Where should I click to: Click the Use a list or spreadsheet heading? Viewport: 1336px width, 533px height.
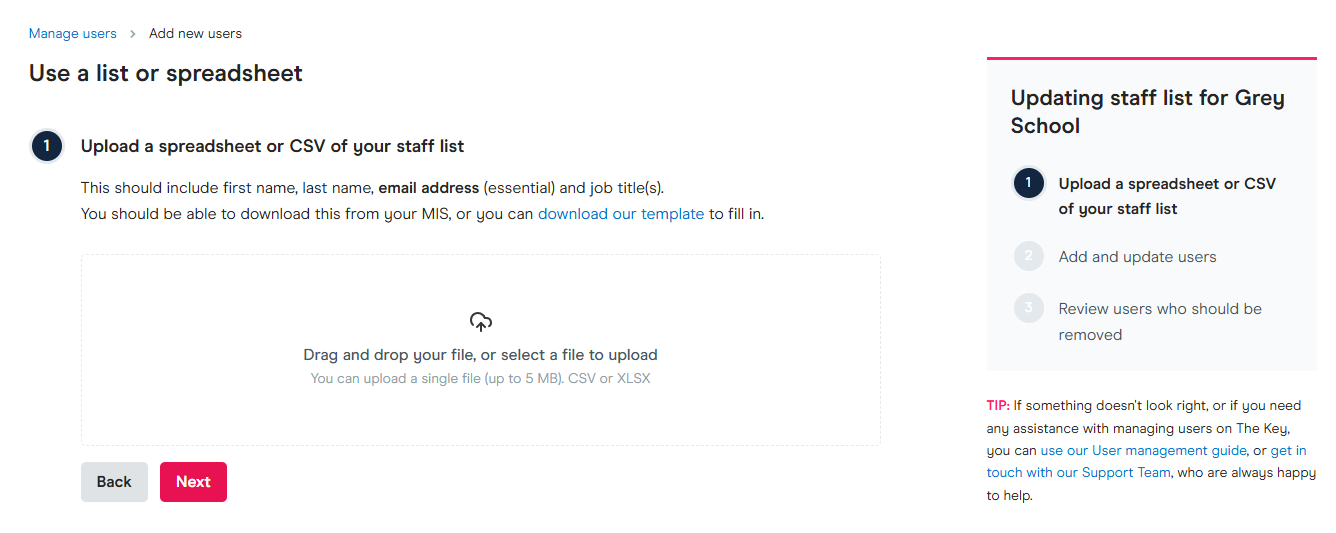pyautogui.click(x=166, y=73)
